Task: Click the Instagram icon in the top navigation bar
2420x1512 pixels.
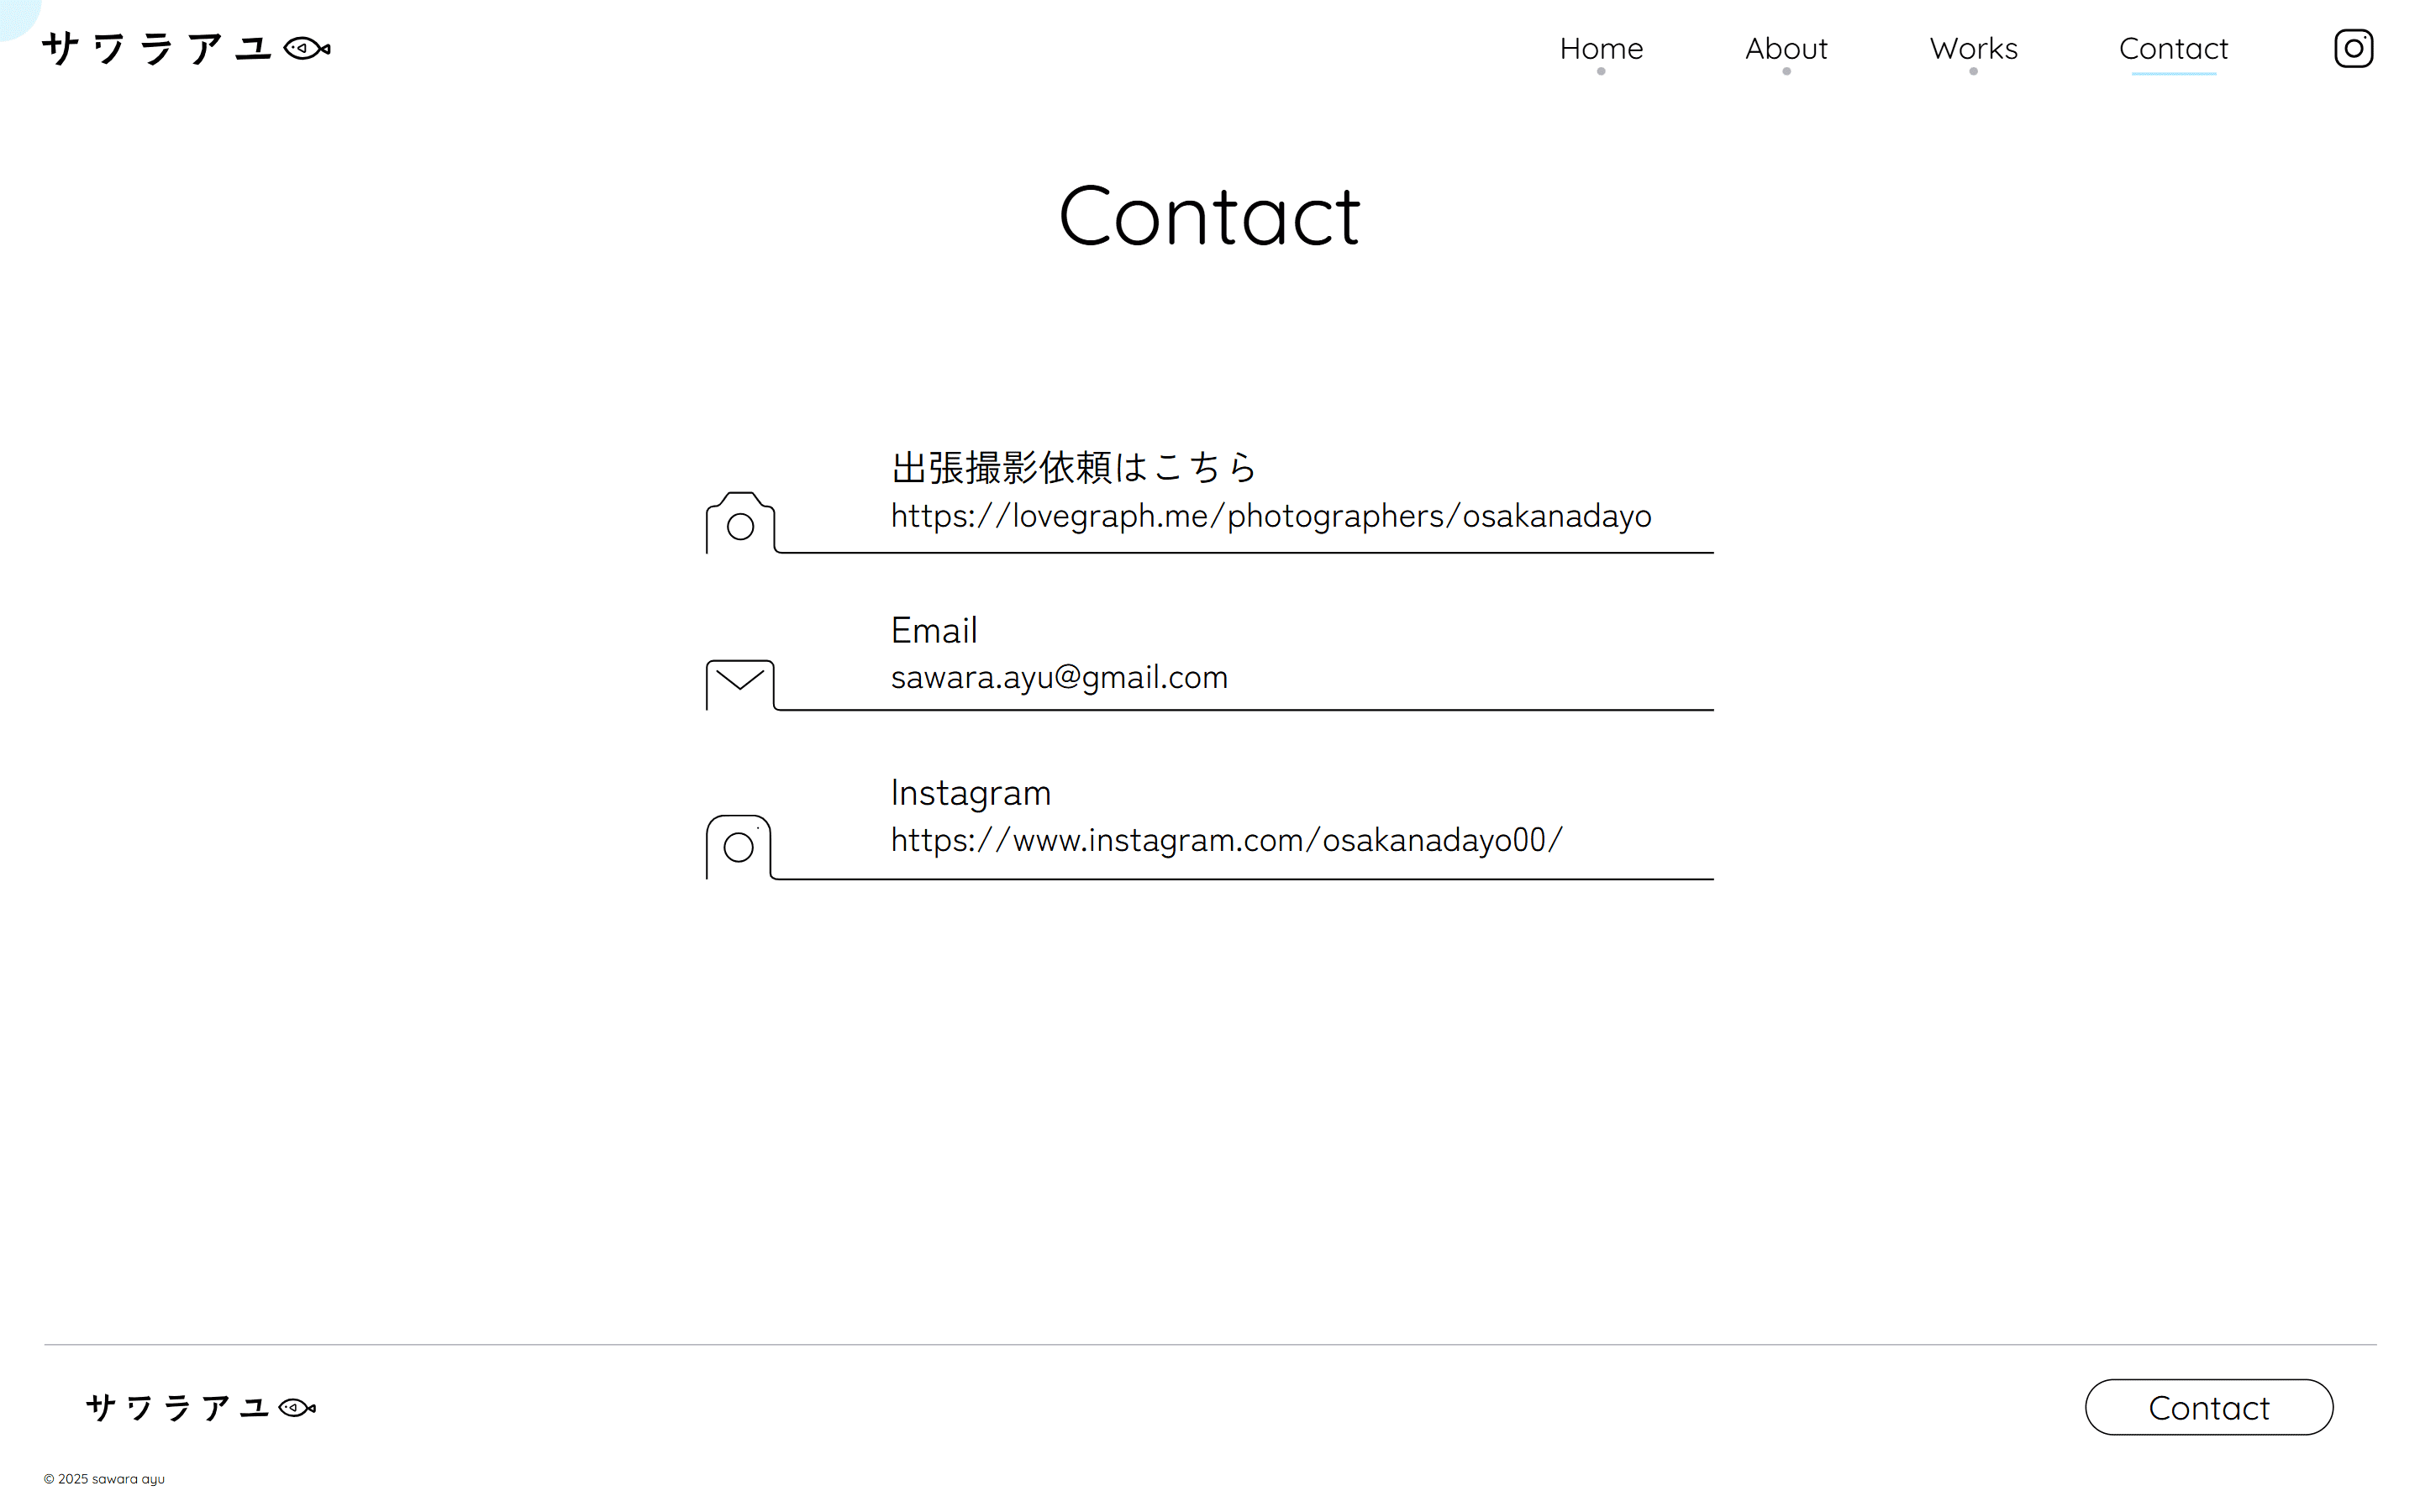Action: click(x=2353, y=47)
